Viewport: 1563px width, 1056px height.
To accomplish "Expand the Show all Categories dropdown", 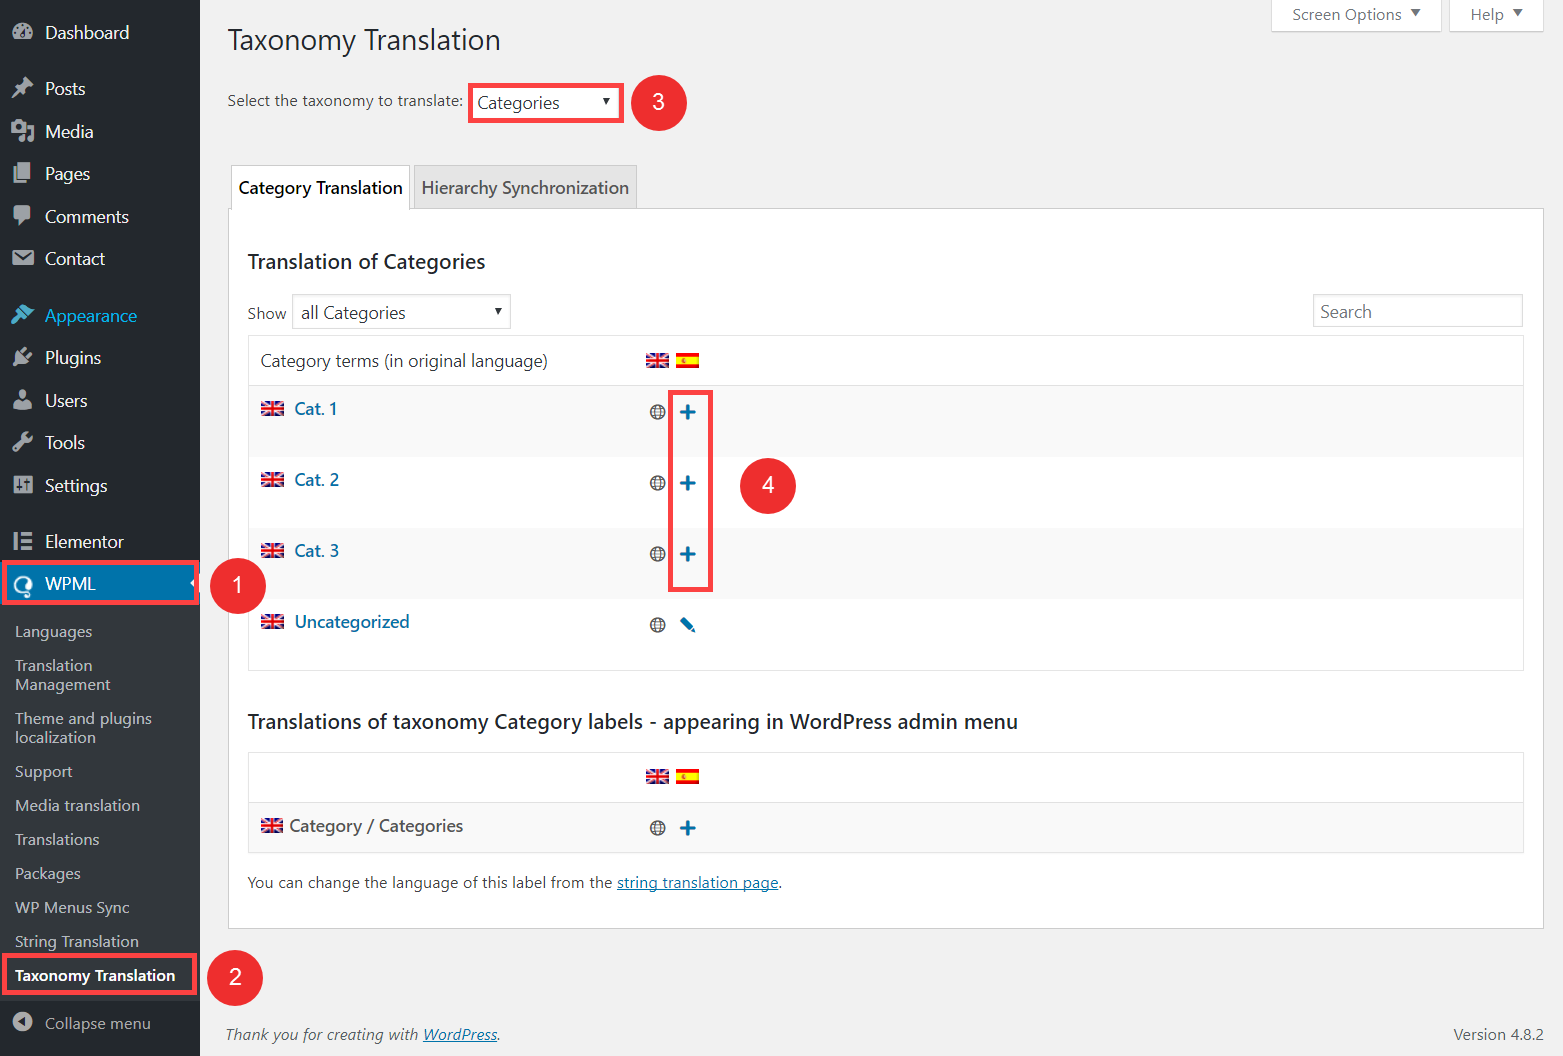I will (x=401, y=312).
